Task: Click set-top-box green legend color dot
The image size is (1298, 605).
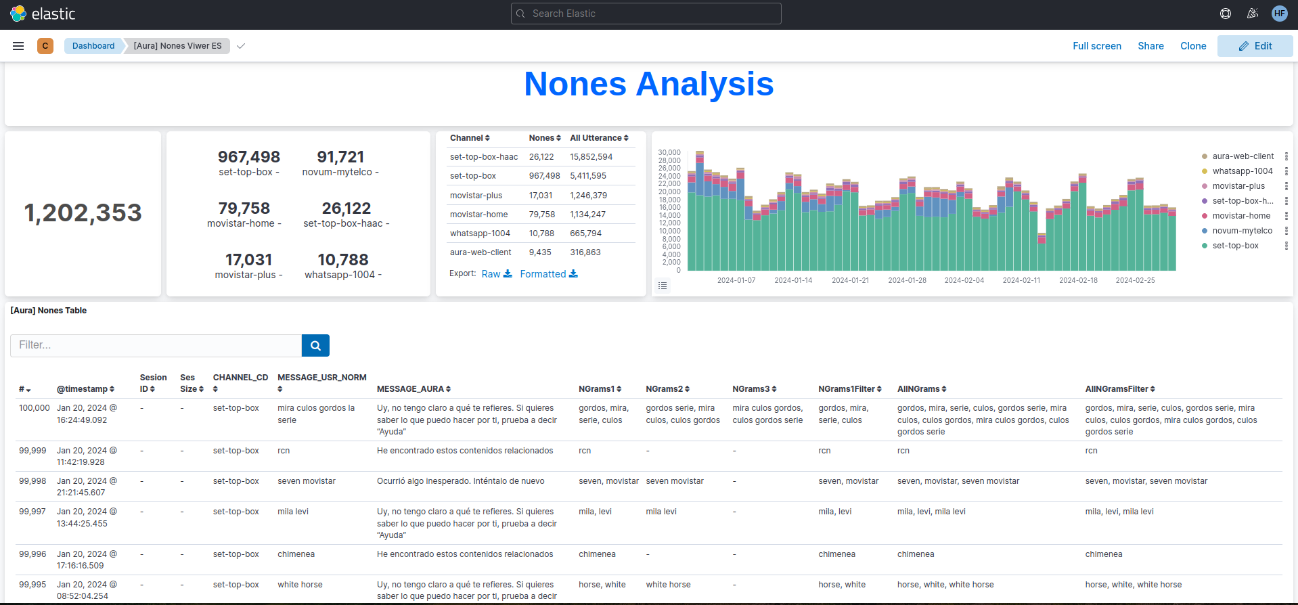Action: [x=1204, y=245]
